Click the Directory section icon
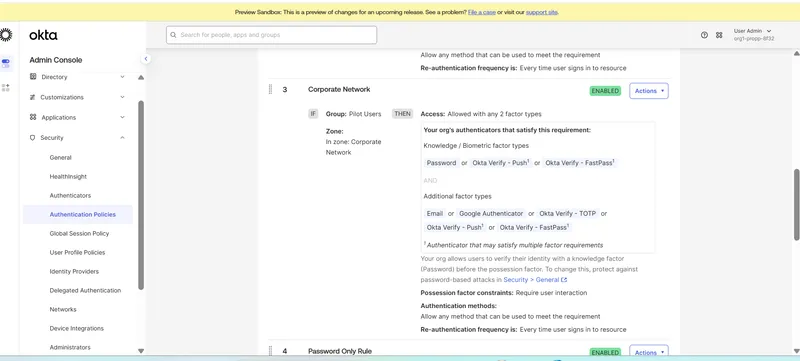The height and width of the screenshot is (361, 800). pyautogui.click(x=33, y=77)
